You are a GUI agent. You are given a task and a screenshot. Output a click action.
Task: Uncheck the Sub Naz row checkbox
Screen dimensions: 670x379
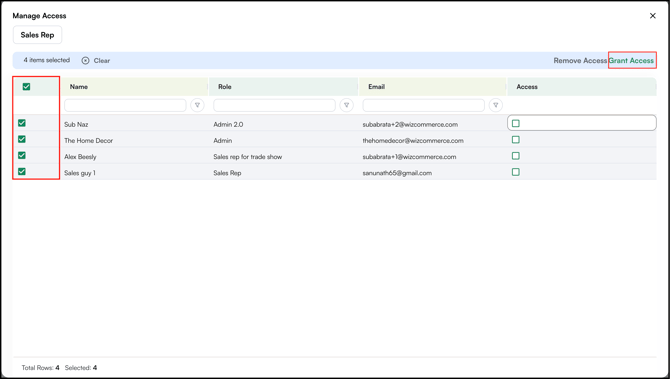[22, 123]
